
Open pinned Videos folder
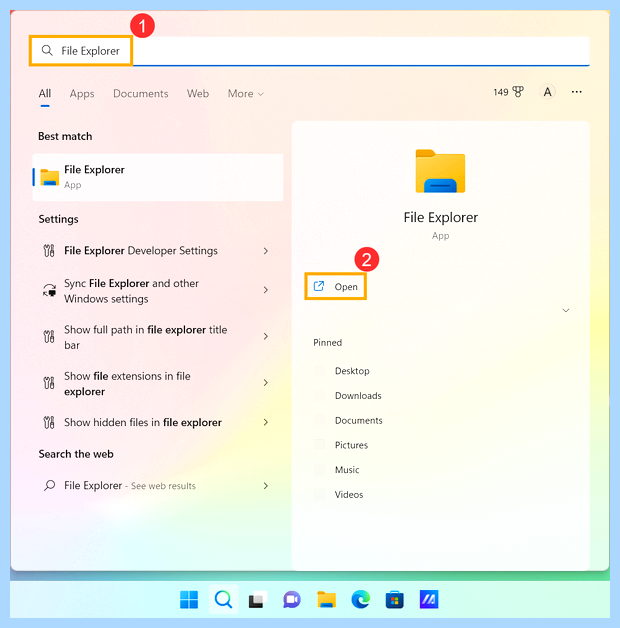click(x=349, y=495)
